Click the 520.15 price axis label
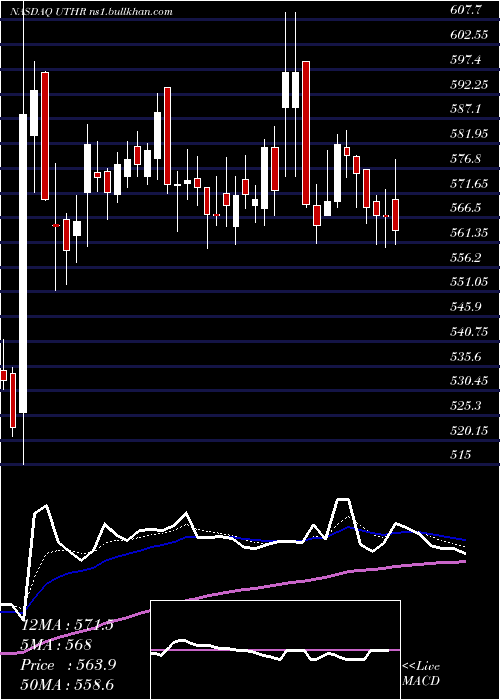 (469, 431)
